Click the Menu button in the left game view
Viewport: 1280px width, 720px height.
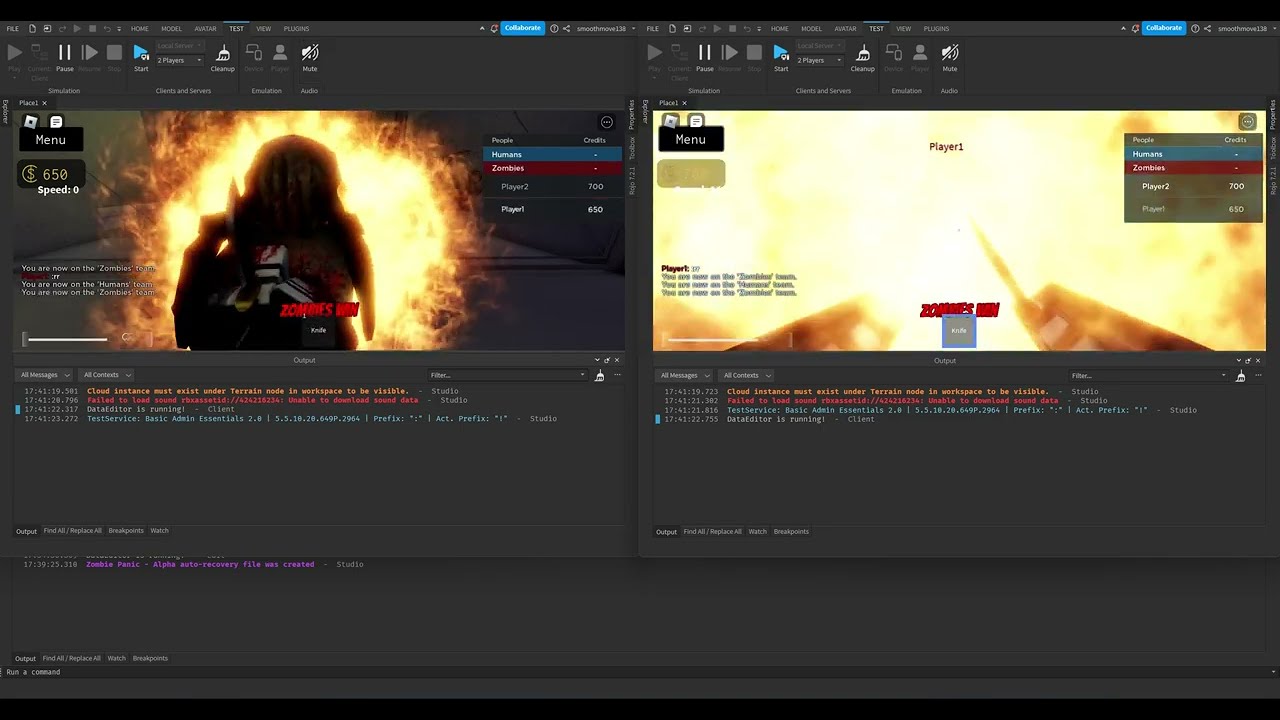[x=51, y=140]
